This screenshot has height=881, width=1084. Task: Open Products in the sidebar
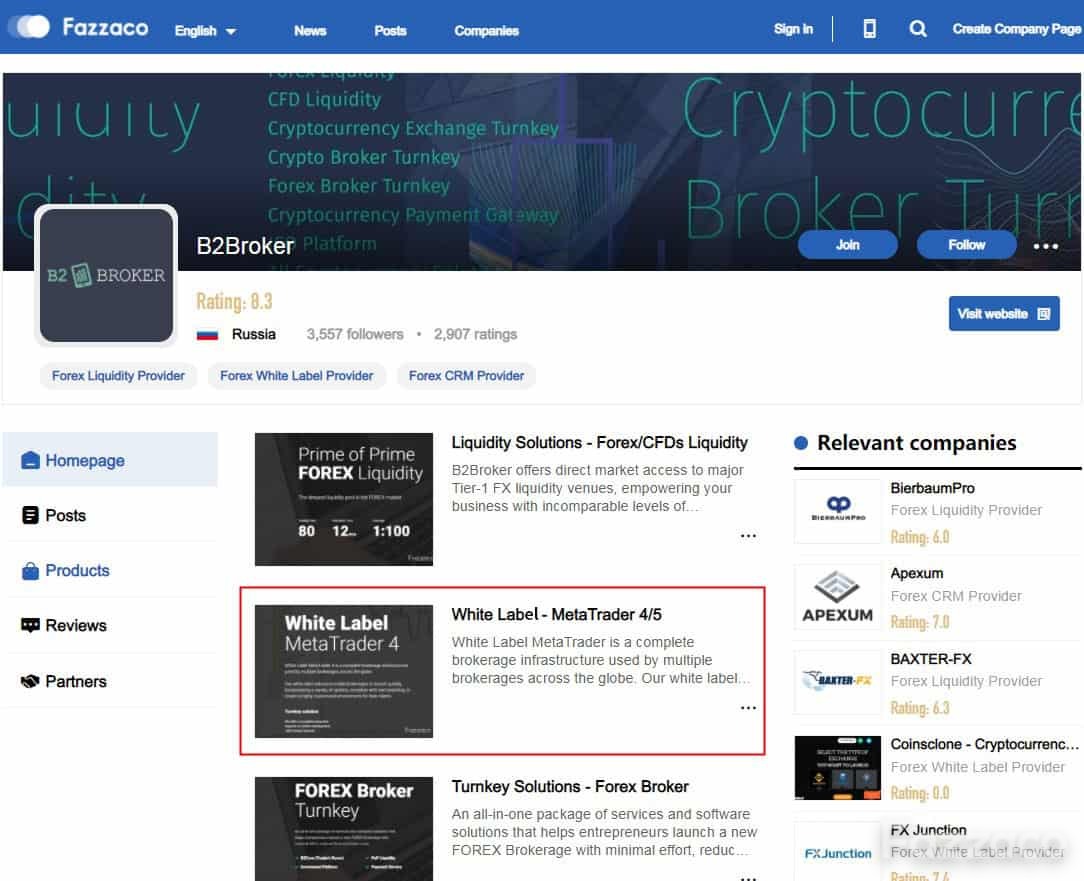(110, 571)
